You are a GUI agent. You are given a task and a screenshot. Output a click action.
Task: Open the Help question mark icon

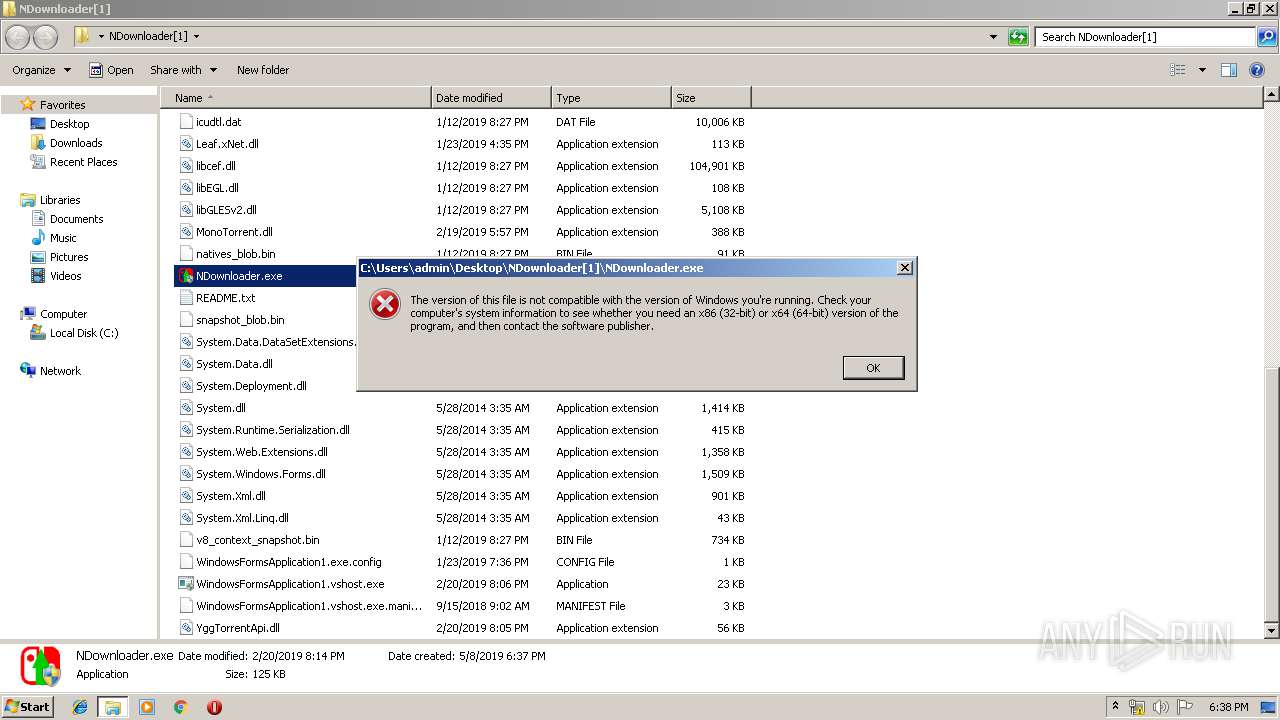(1257, 70)
